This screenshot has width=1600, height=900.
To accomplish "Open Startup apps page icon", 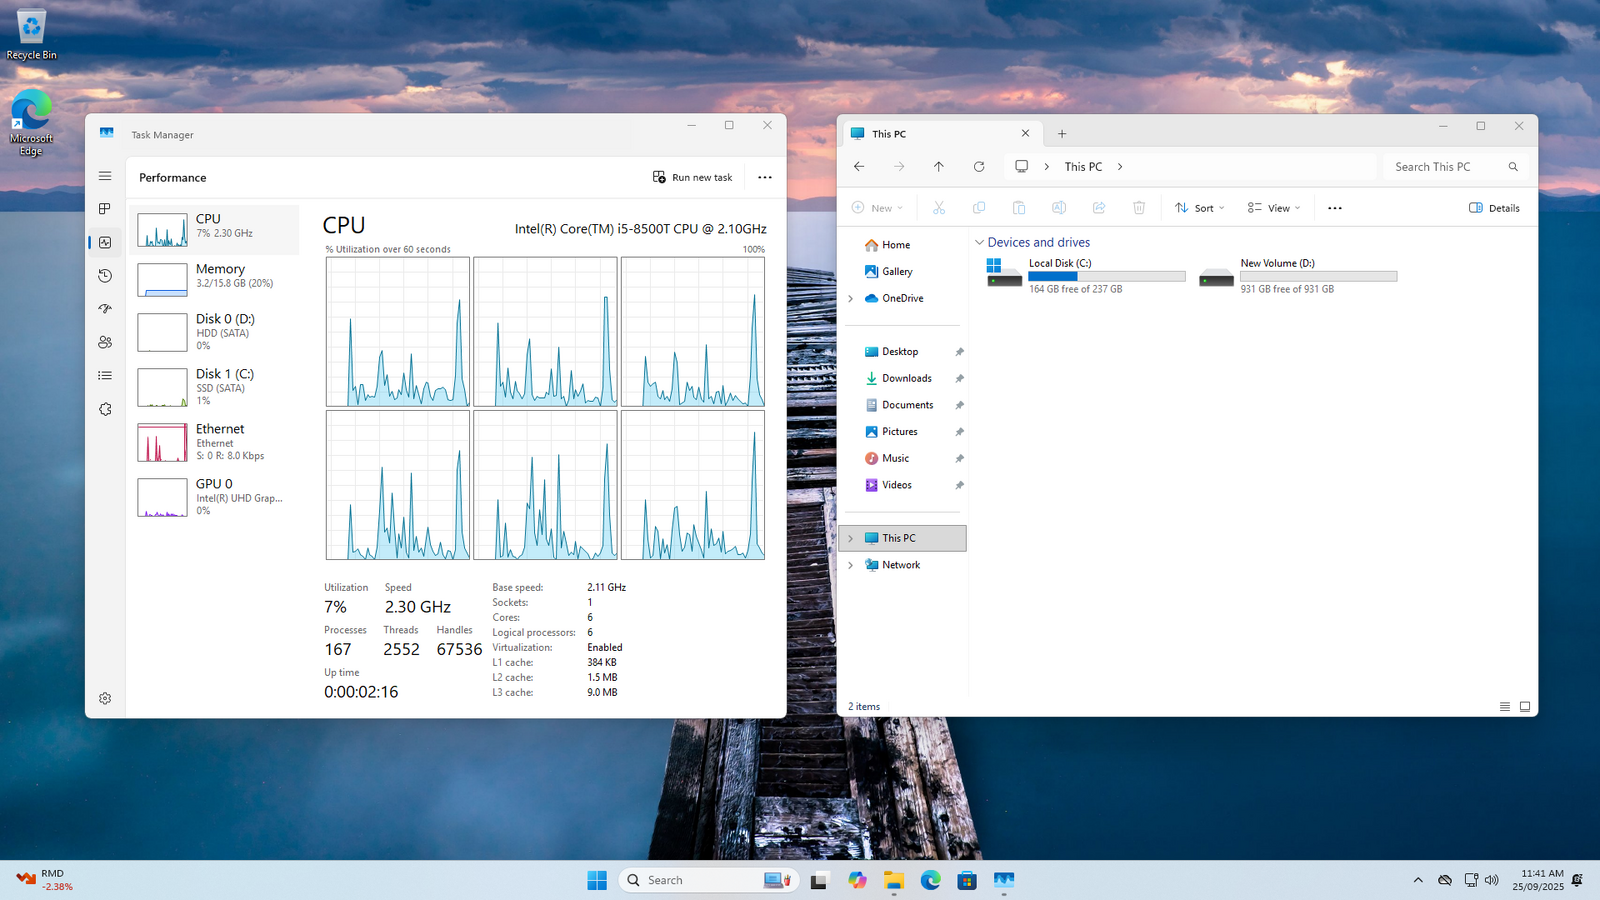I will 105,309.
